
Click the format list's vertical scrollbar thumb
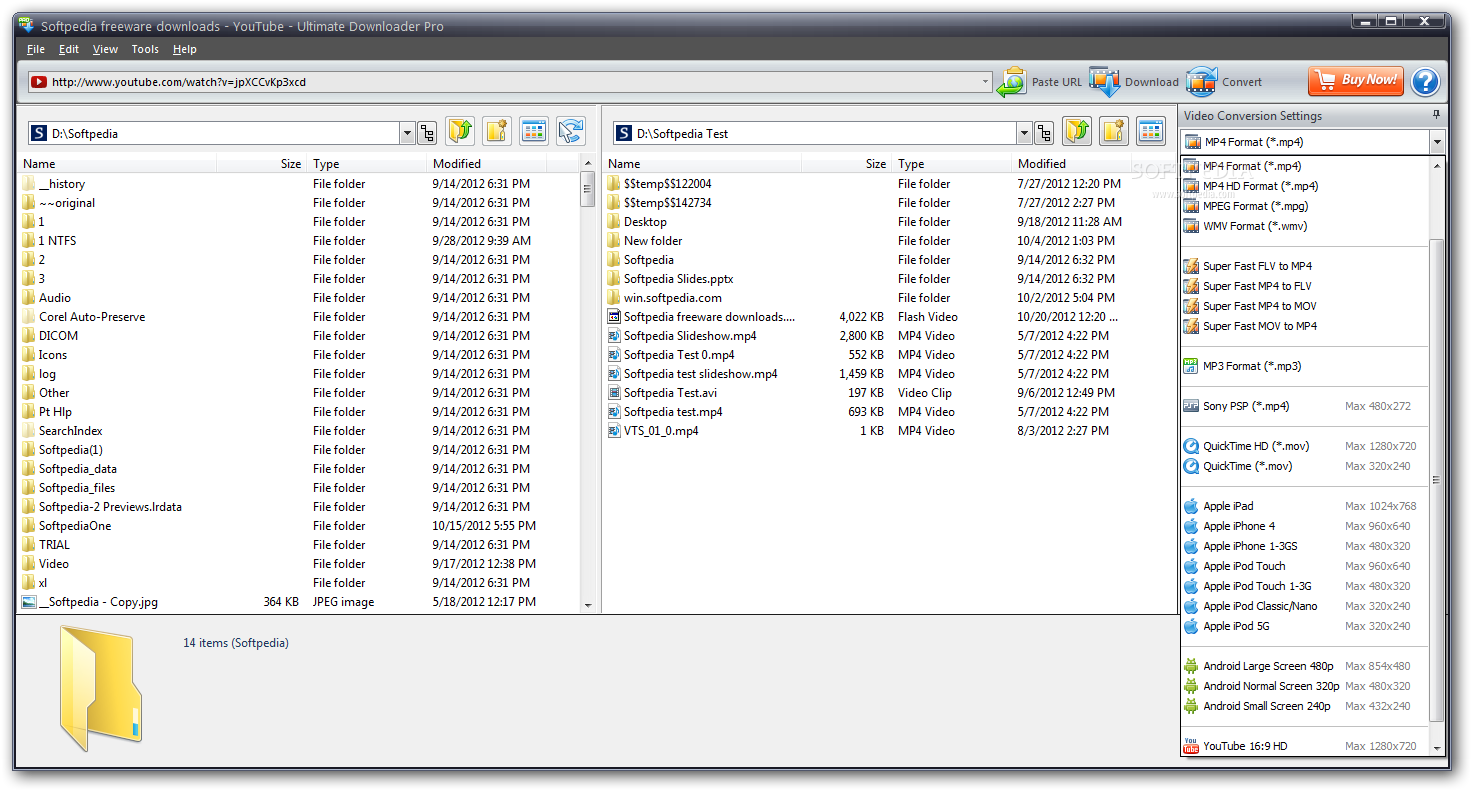pos(1437,480)
